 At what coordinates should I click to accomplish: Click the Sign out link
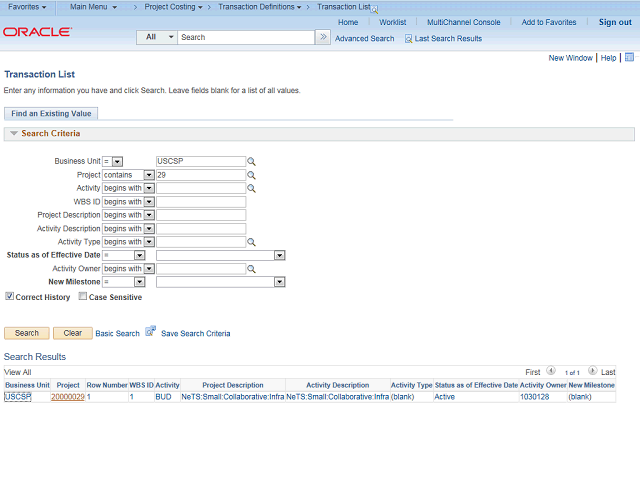(615, 22)
